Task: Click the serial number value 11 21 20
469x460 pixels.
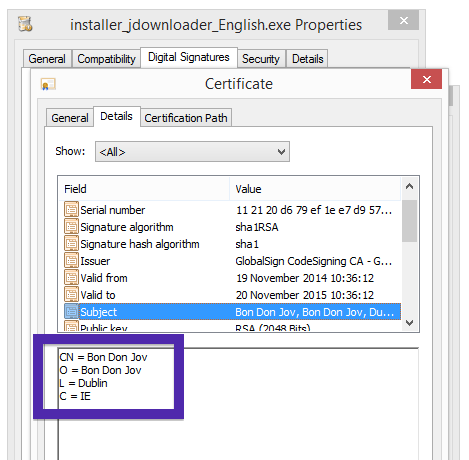Action: (314, 210)
